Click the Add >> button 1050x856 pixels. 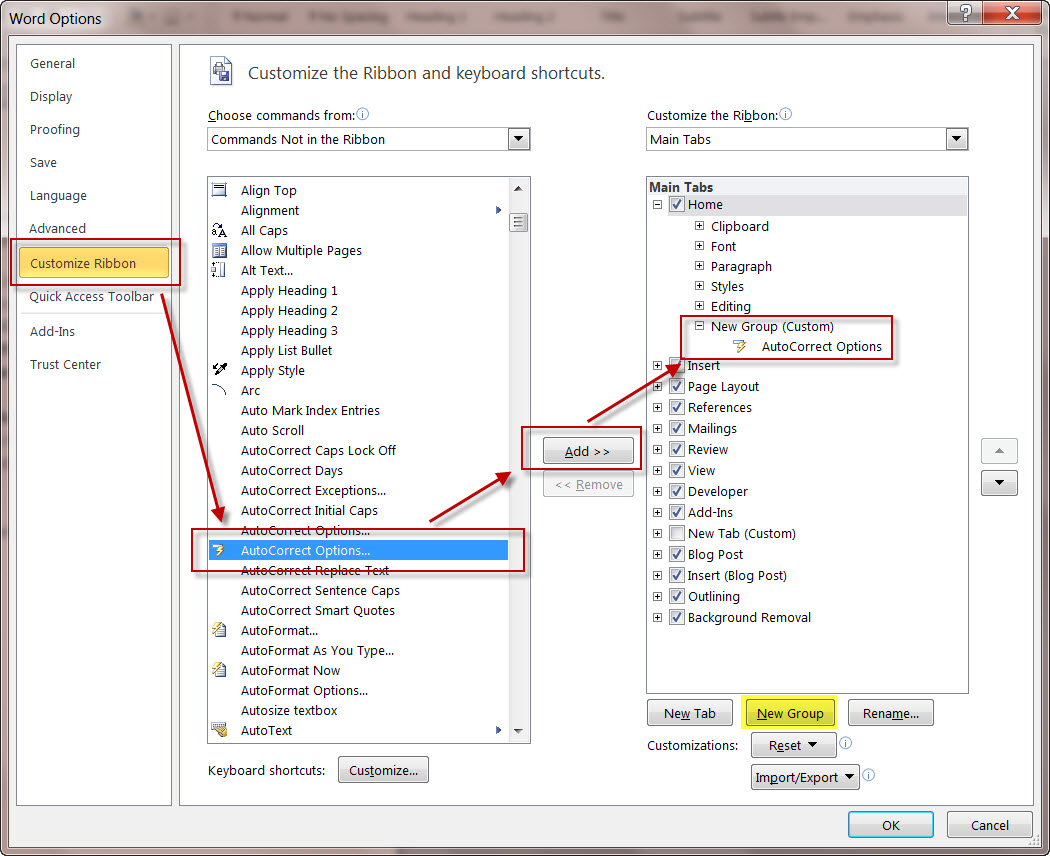(x=588, y=451)
